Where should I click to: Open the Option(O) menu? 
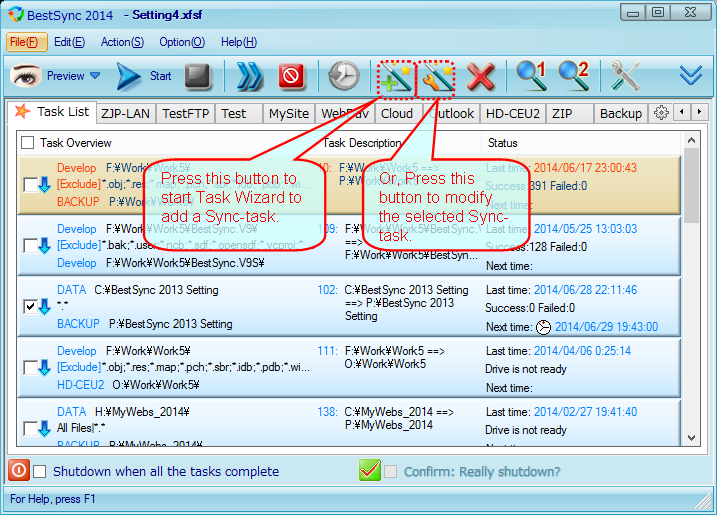[x=182, y=42]
